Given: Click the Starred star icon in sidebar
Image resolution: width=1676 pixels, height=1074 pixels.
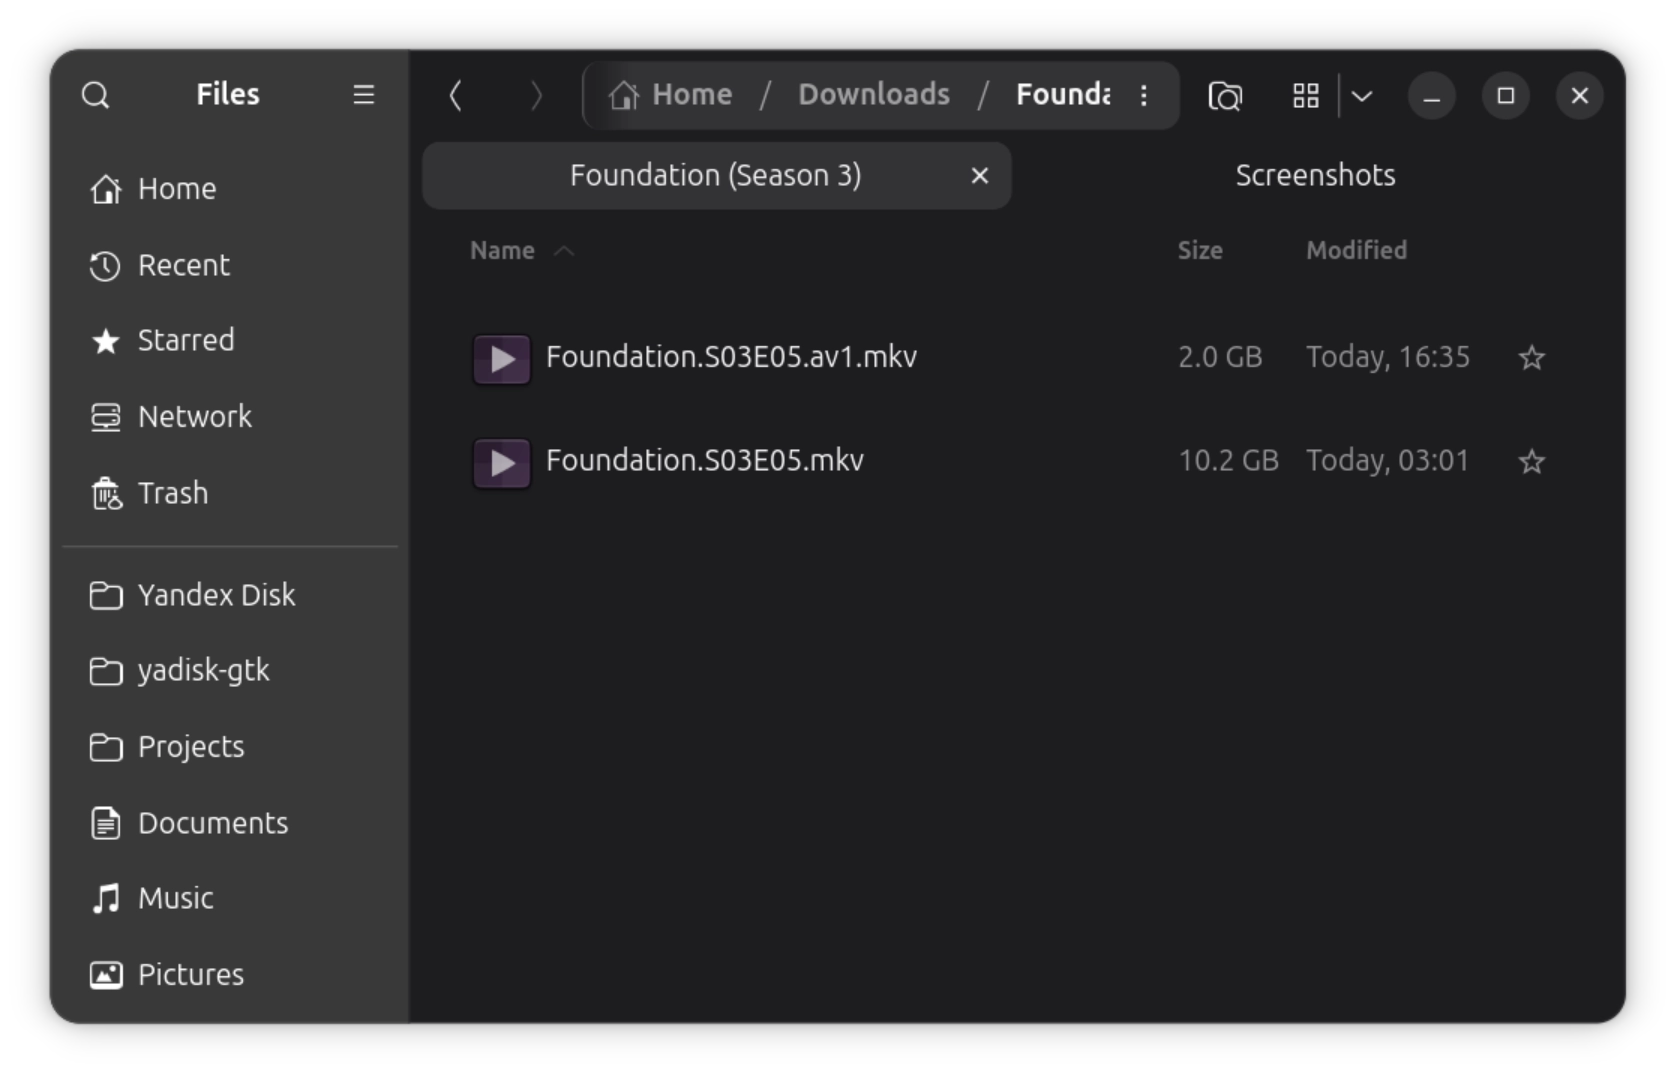Looking at the screenshot, I should [105, 341].
